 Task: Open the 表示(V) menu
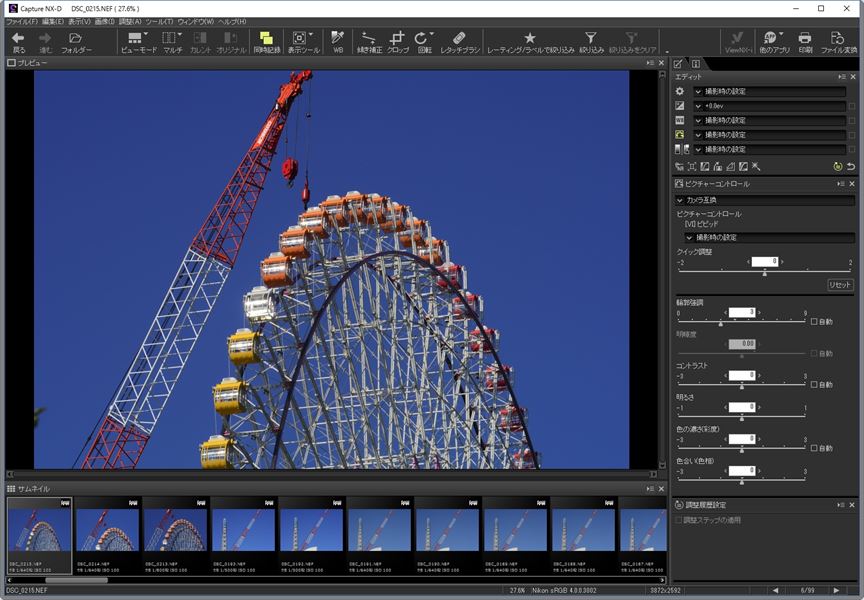coord(79,21)
